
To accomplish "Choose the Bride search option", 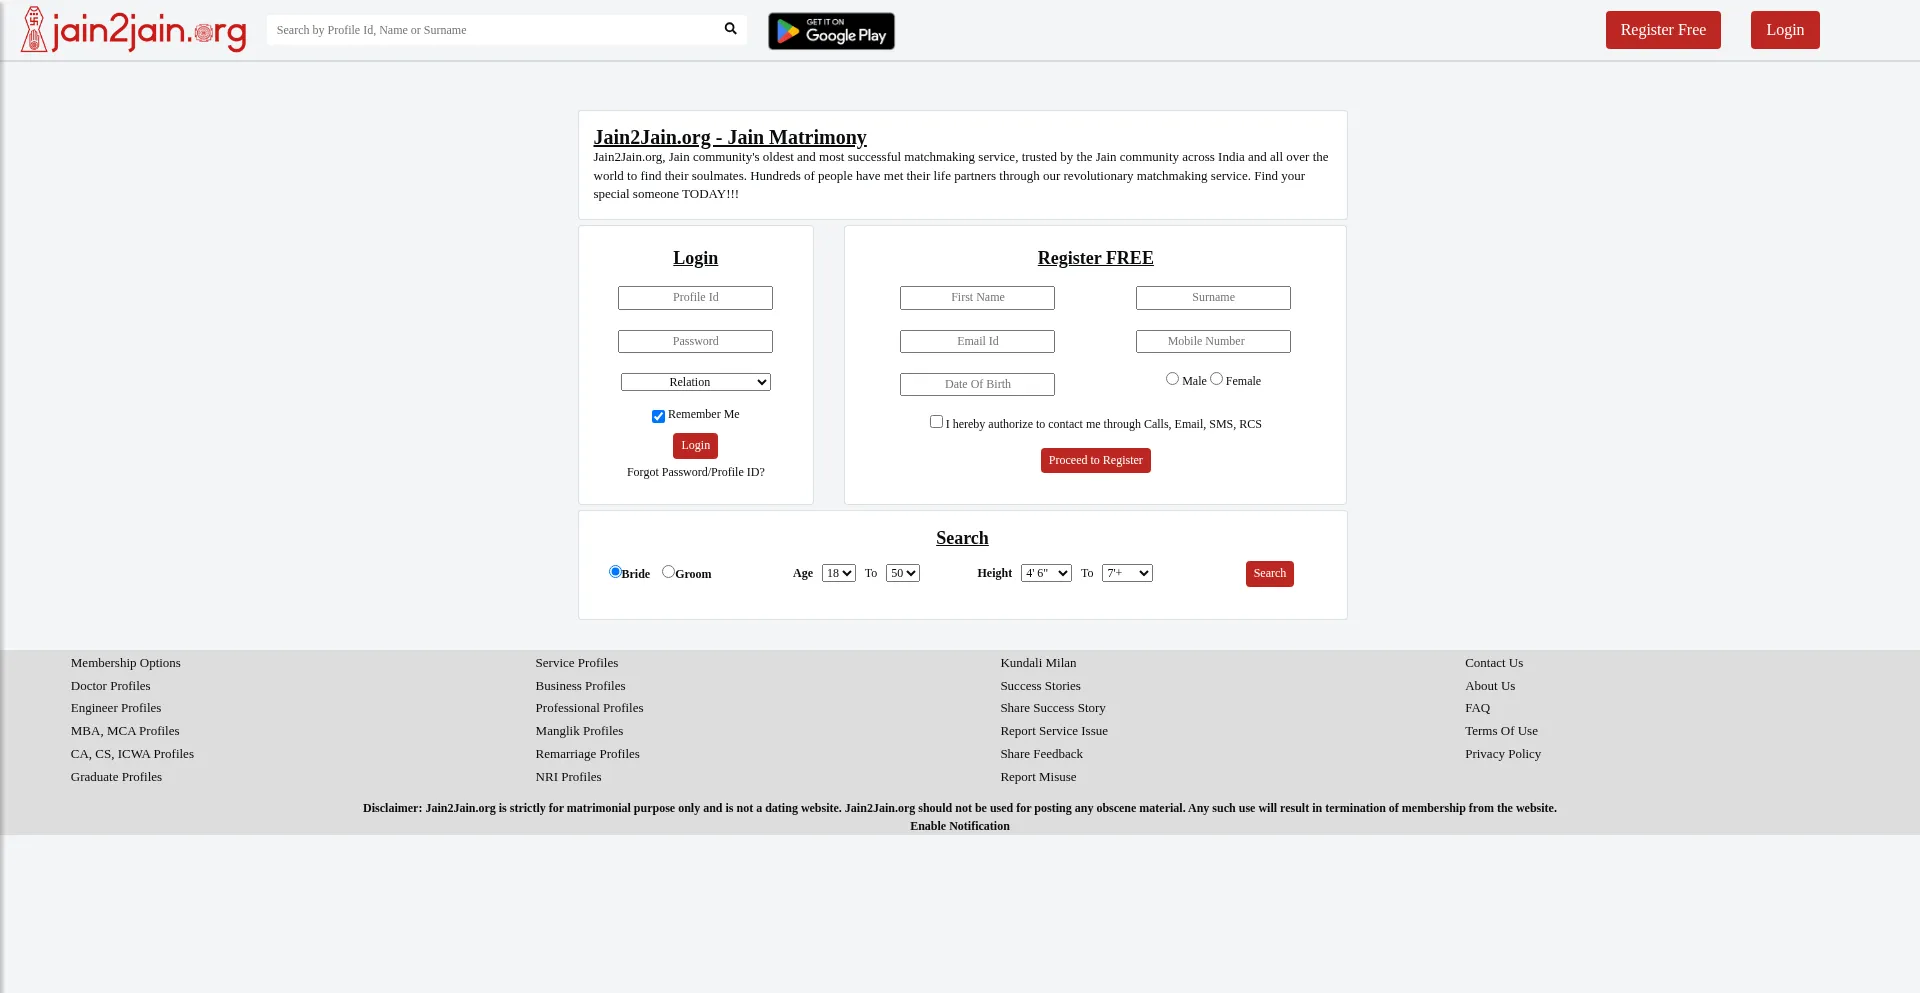I will [x=615, y=572].
